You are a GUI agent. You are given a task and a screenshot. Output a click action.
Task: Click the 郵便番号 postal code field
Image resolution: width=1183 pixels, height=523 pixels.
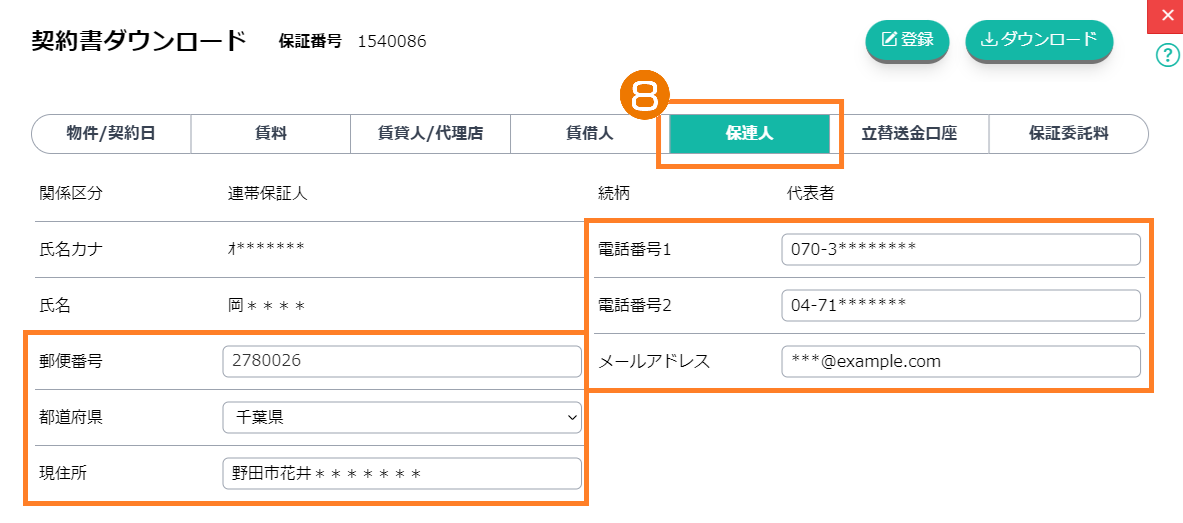click(x=401, y=361)
